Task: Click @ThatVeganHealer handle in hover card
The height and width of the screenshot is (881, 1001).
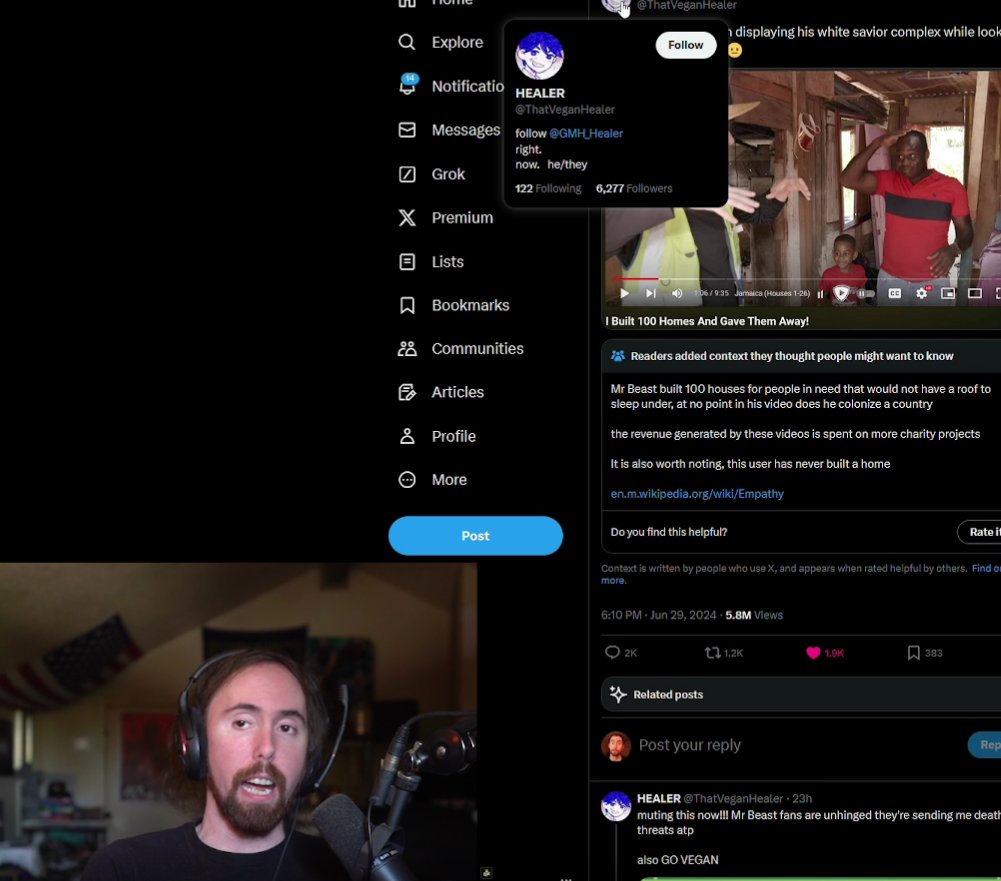Action: [564, 109]
